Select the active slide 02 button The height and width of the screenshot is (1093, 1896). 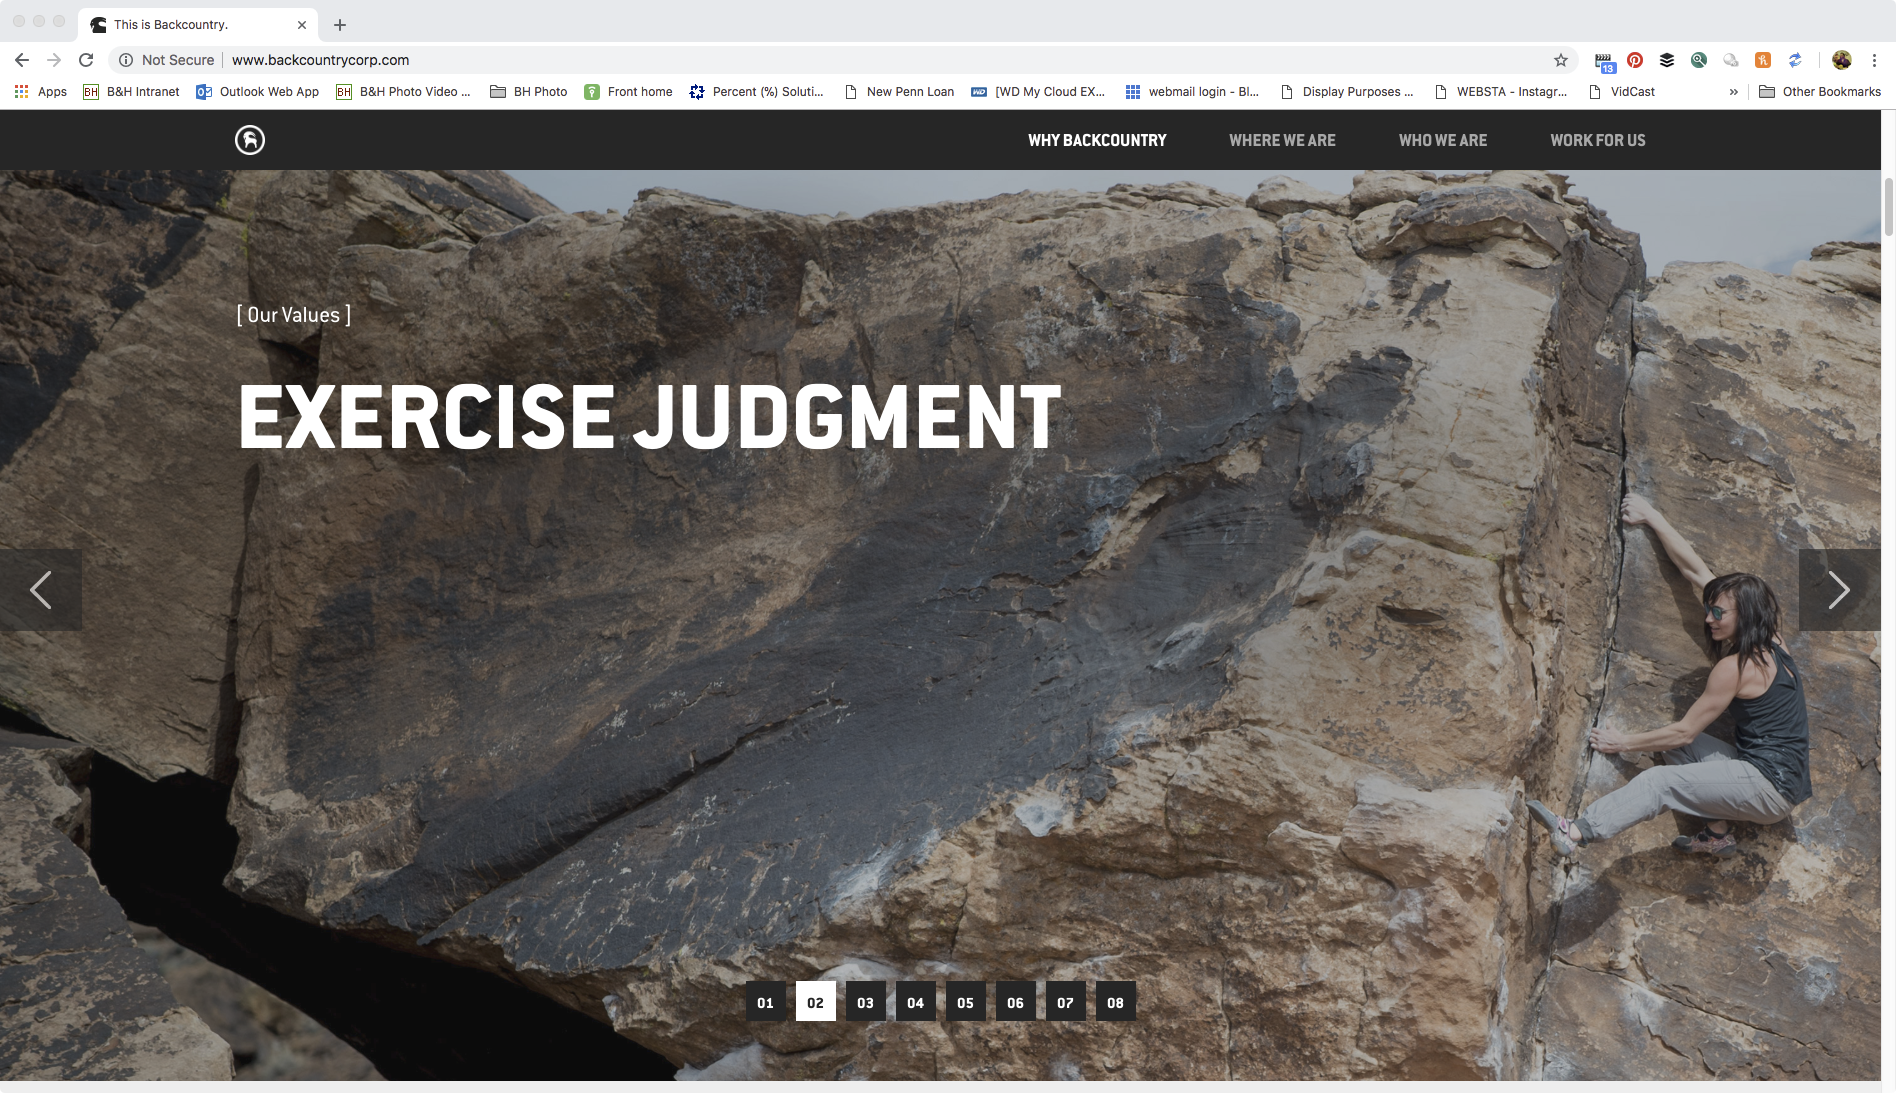pos(816,1002)
